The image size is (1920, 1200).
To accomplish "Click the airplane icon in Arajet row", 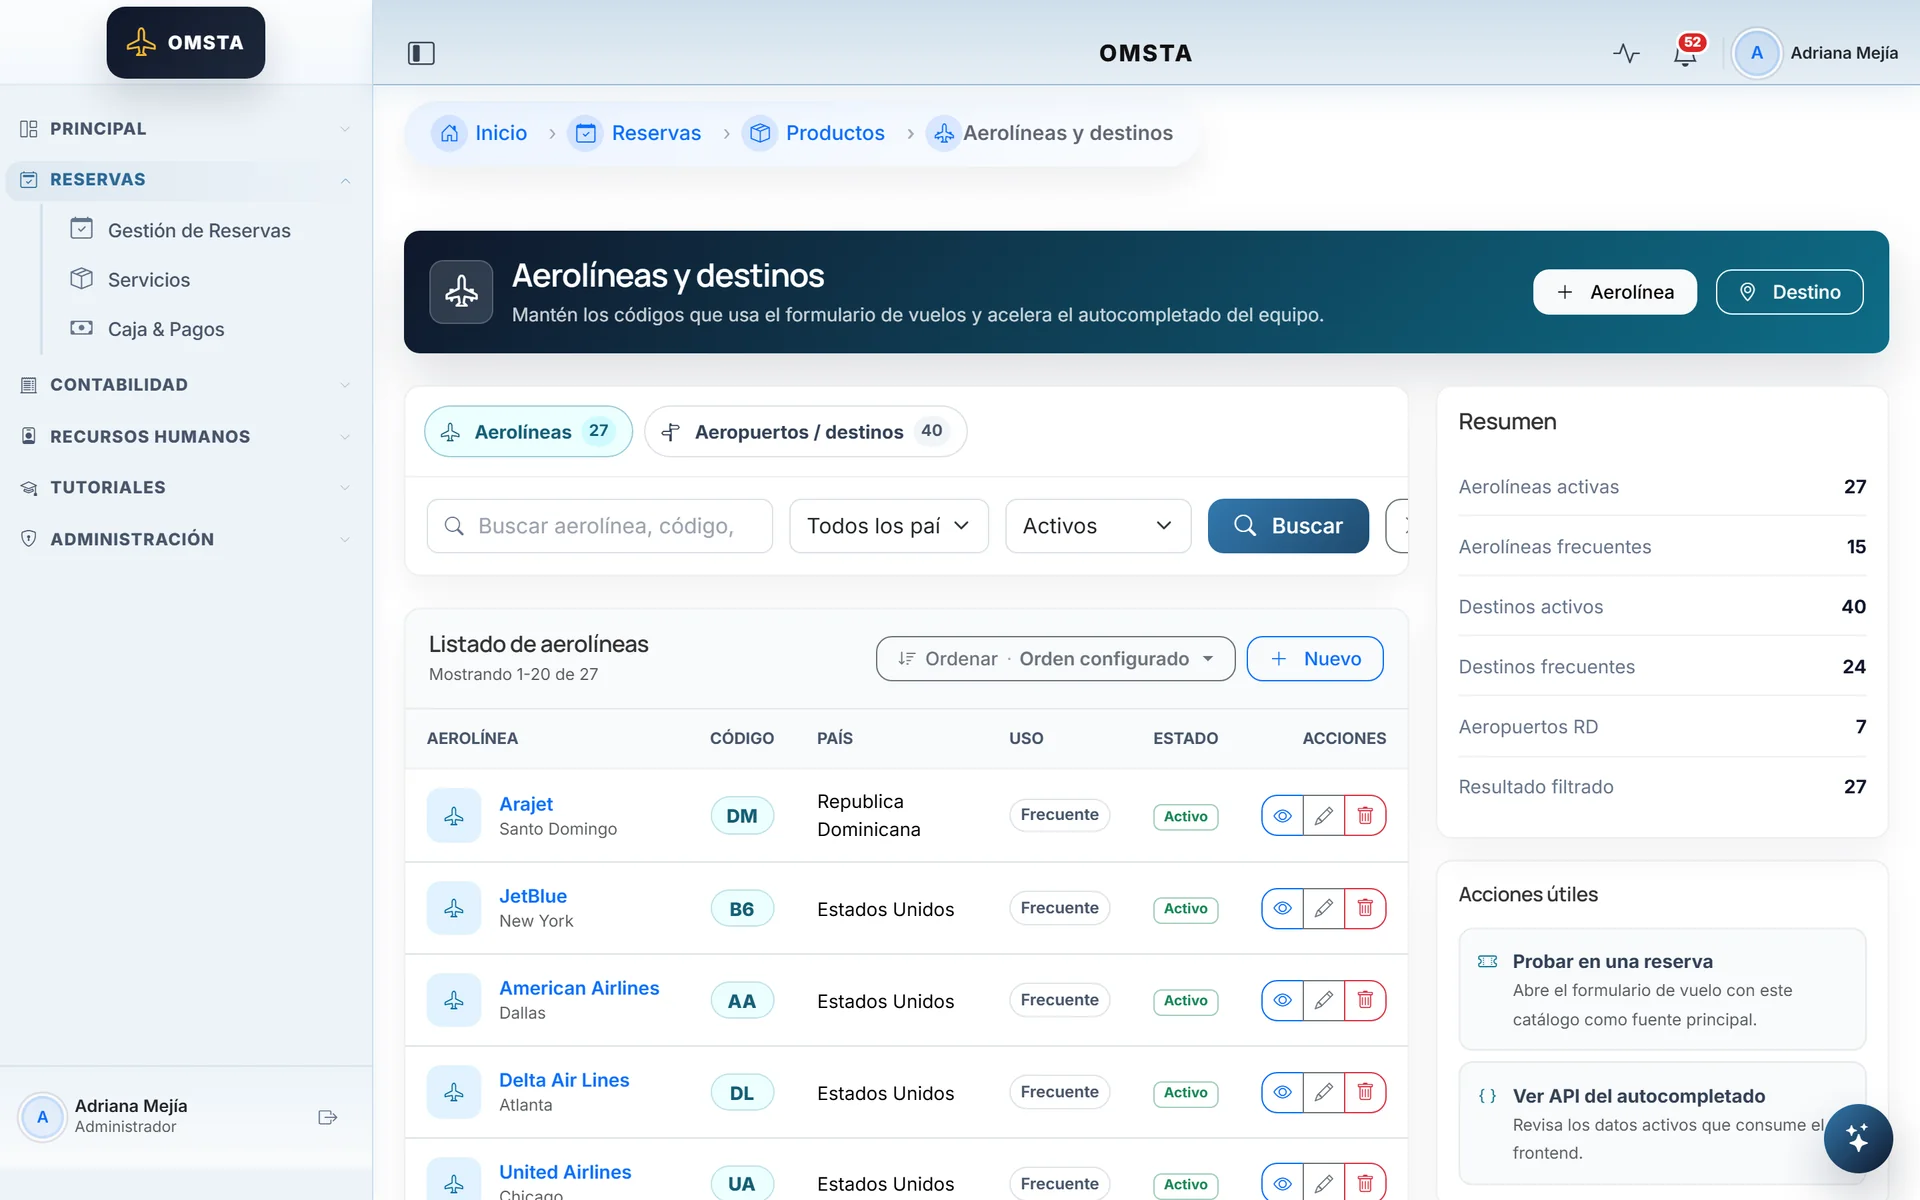I will [x=454, y=816].
